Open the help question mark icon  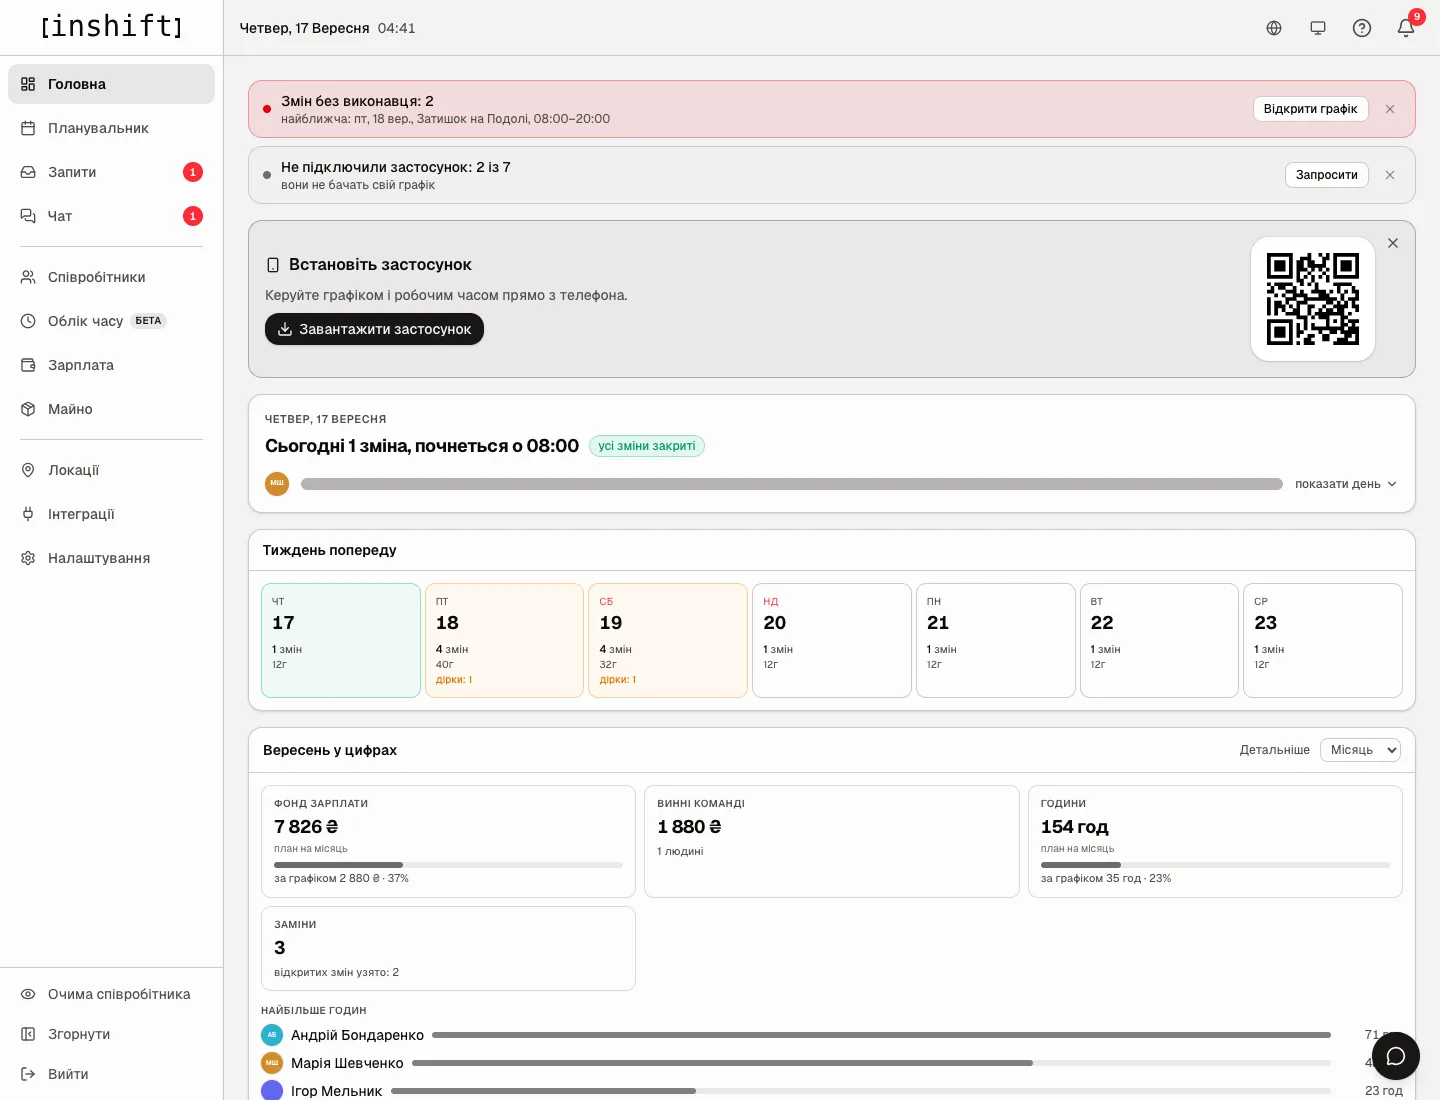pyautogui.click(x=1362, y=28)
